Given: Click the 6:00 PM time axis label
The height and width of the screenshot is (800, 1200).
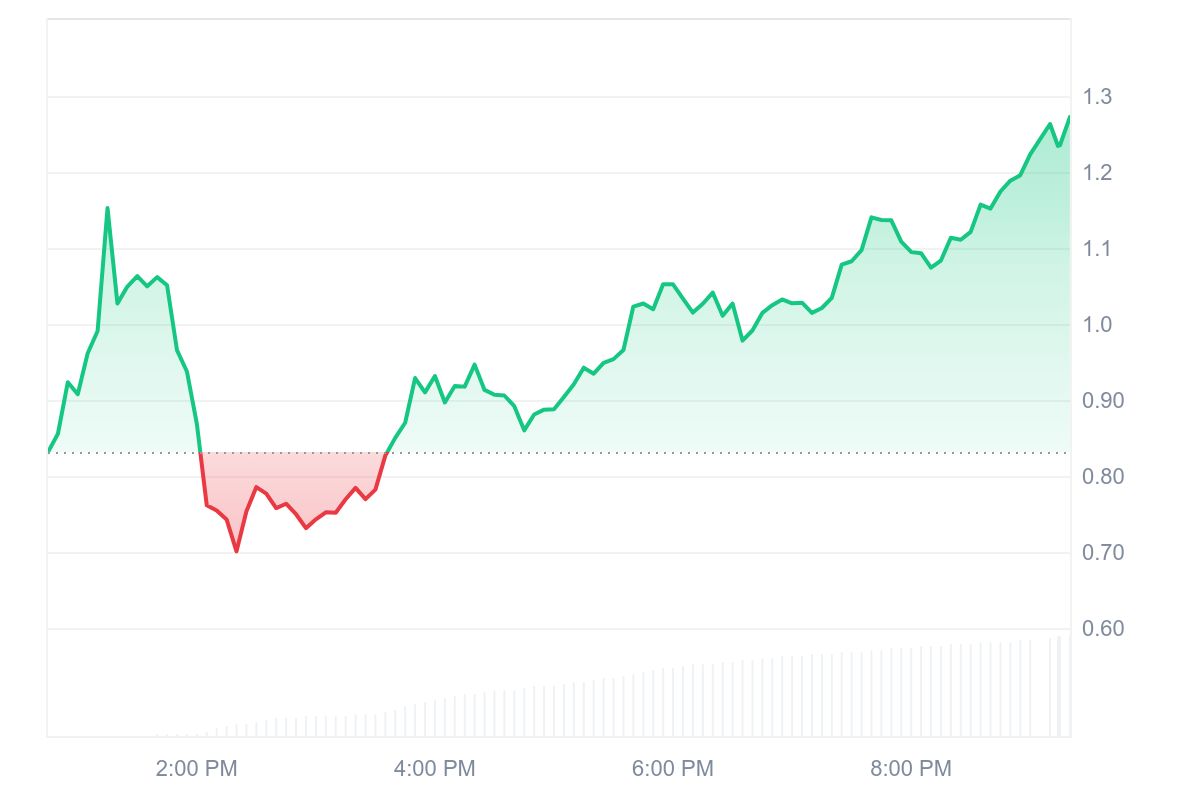Looking at the screenshot, I should pos(672,769).
